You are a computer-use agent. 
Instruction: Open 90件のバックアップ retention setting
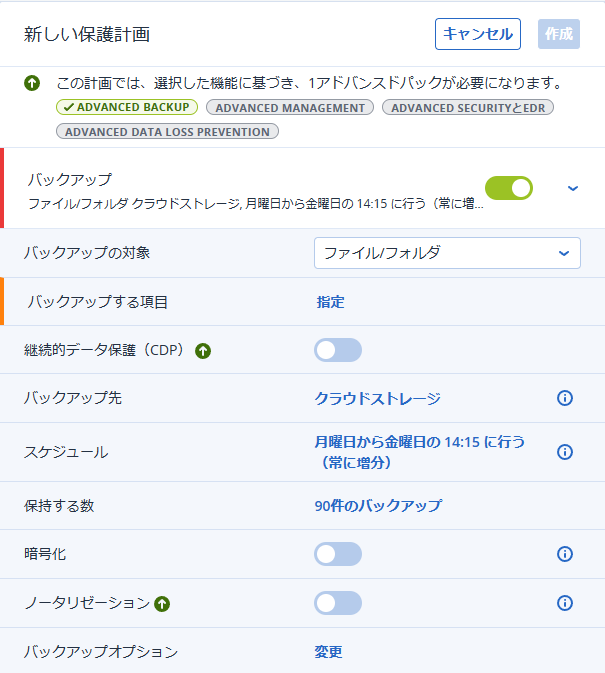click(x=378, y=505)
